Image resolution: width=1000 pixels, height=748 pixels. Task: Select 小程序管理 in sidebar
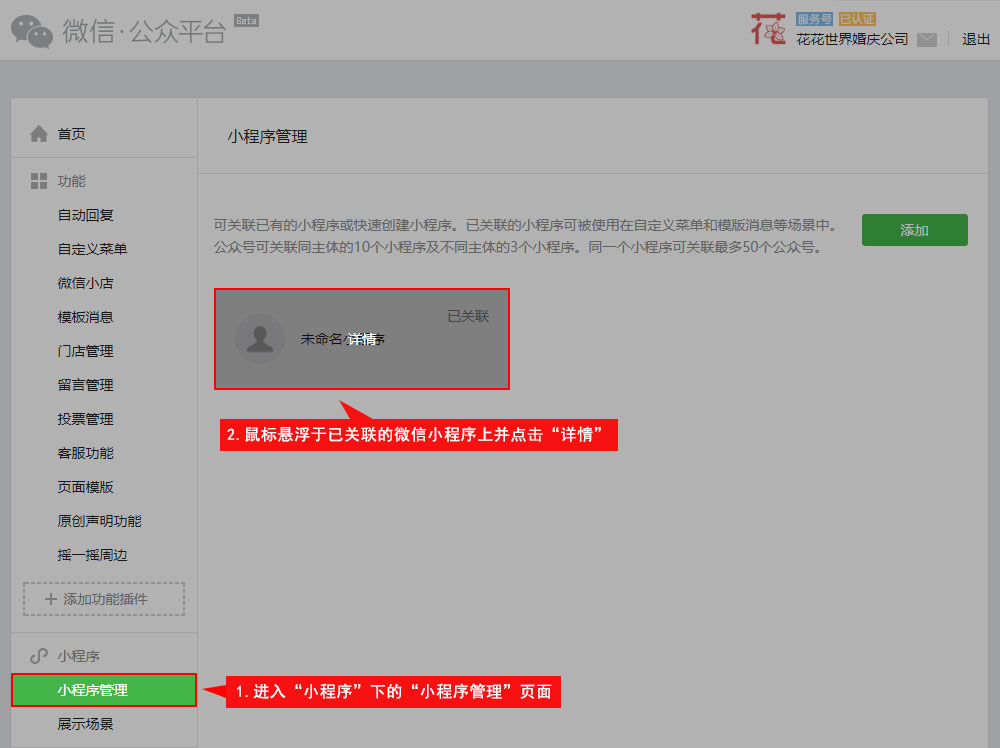[x=93, y=690]
